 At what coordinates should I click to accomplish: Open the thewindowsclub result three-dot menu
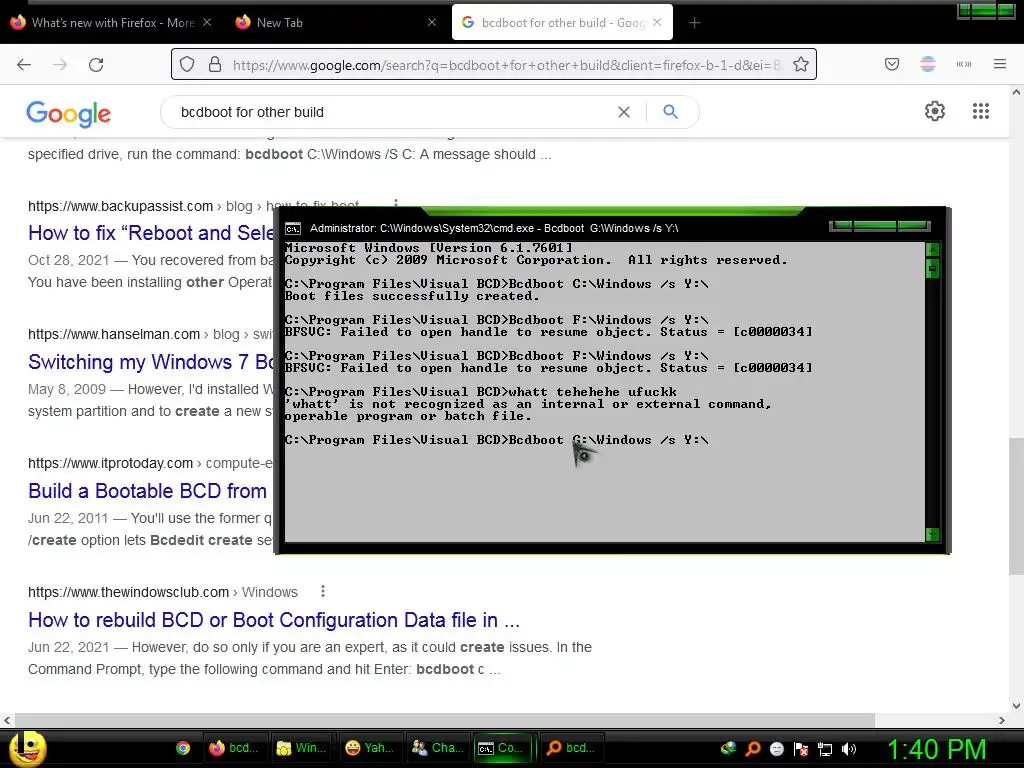[x=323, y=592]
